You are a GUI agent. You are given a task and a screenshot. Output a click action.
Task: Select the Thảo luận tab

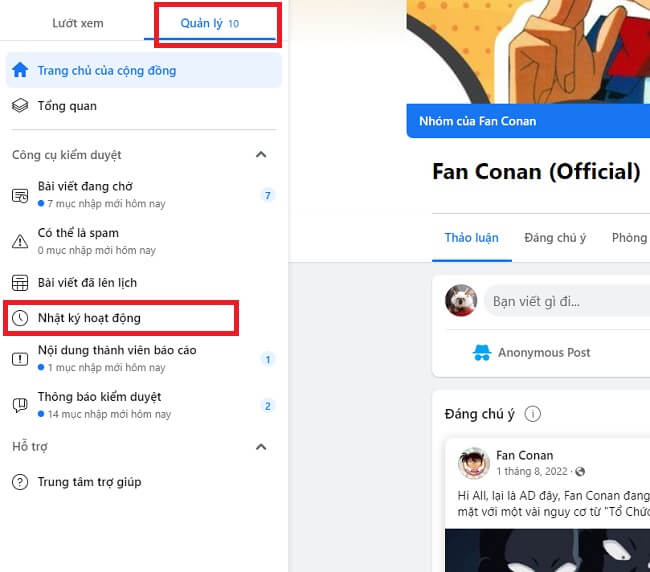tap(471, 238)
